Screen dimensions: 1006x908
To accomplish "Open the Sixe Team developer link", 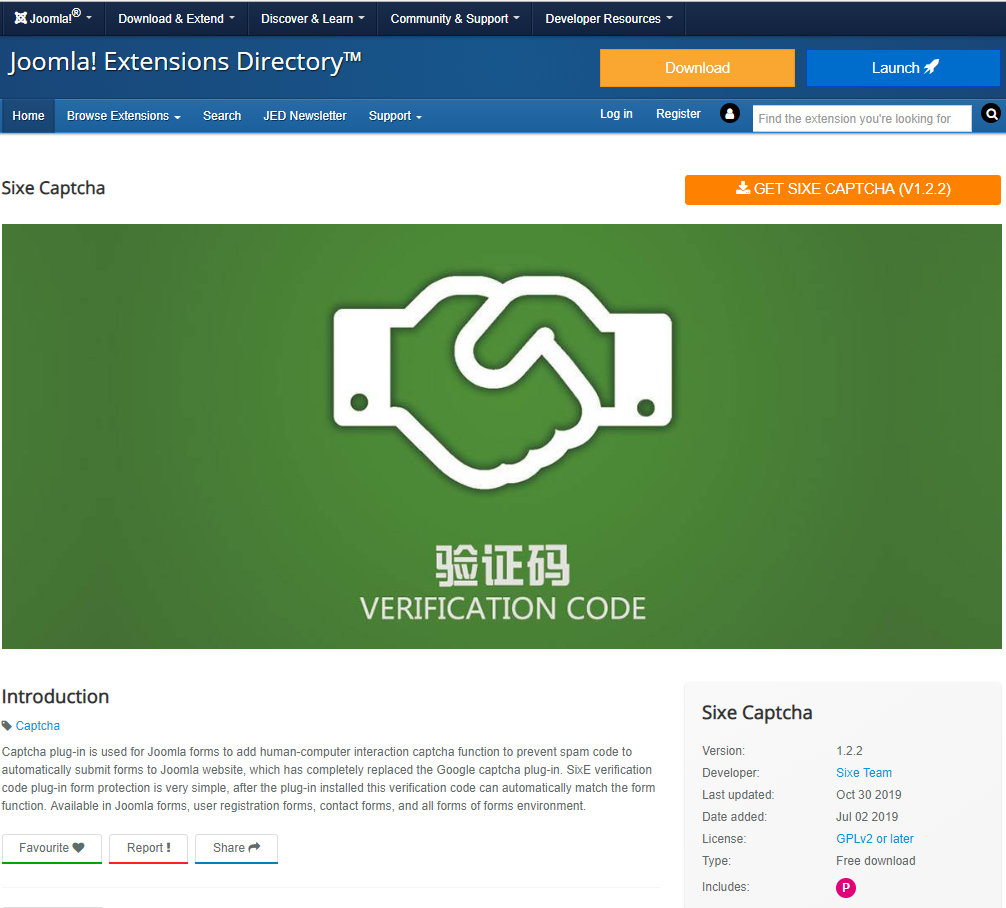I will 863,773.
